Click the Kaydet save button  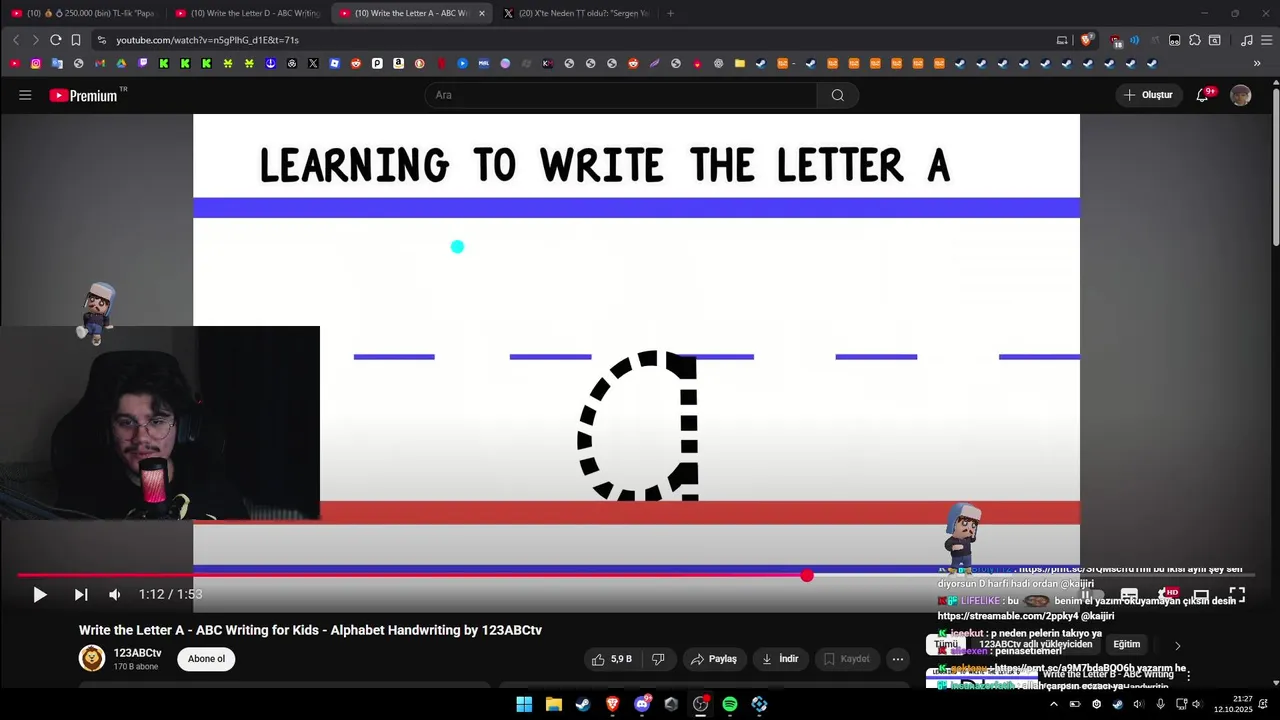[x=846, y=659]
